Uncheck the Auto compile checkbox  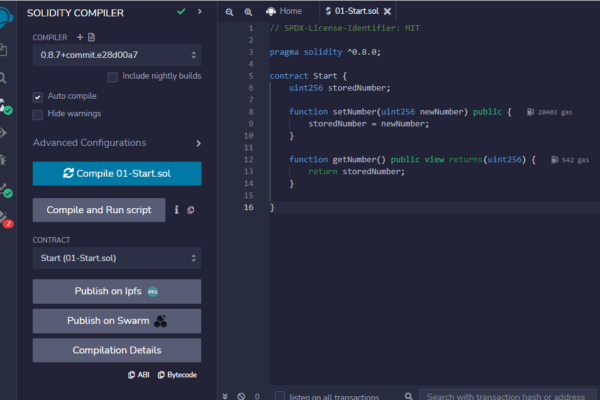38,97
